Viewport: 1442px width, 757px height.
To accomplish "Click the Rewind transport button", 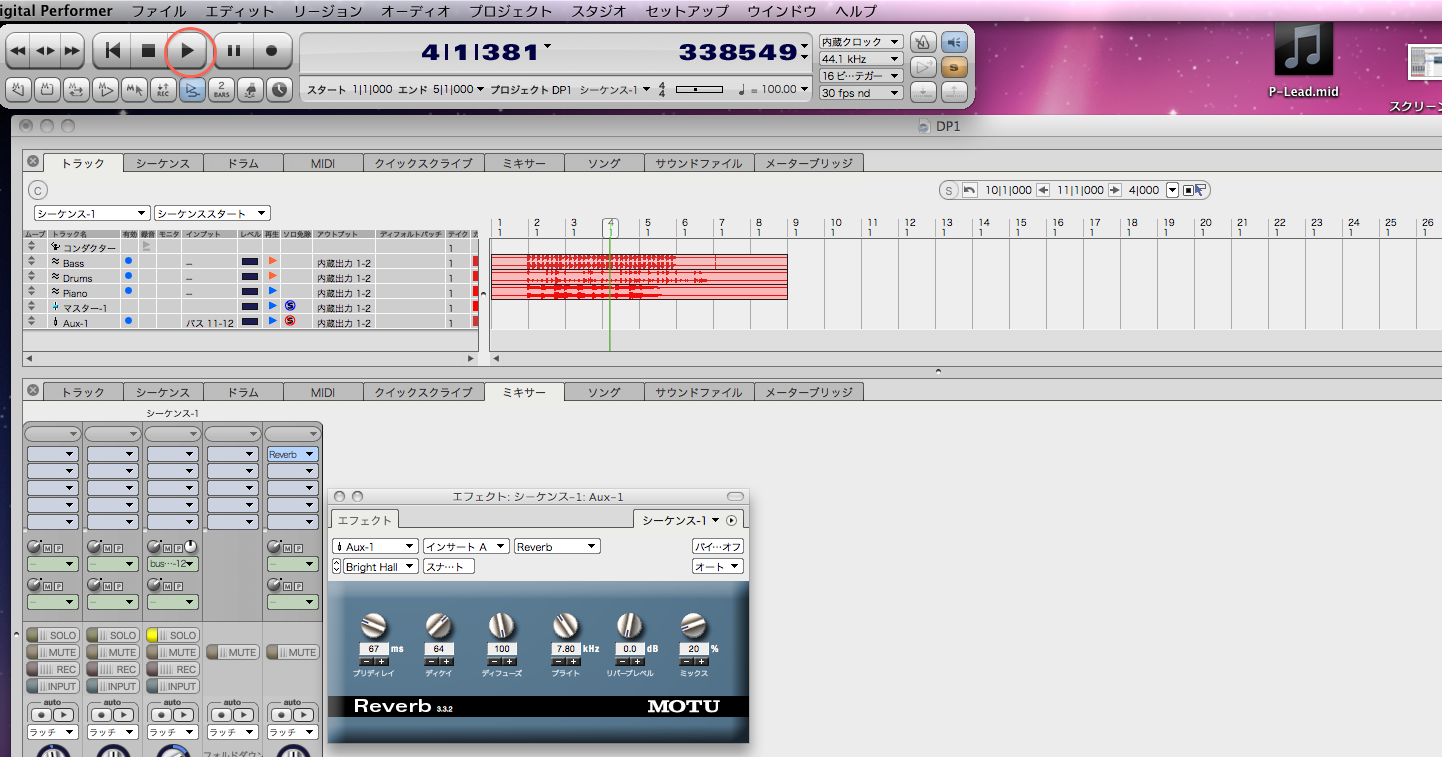I will click(x=18, y=50).
